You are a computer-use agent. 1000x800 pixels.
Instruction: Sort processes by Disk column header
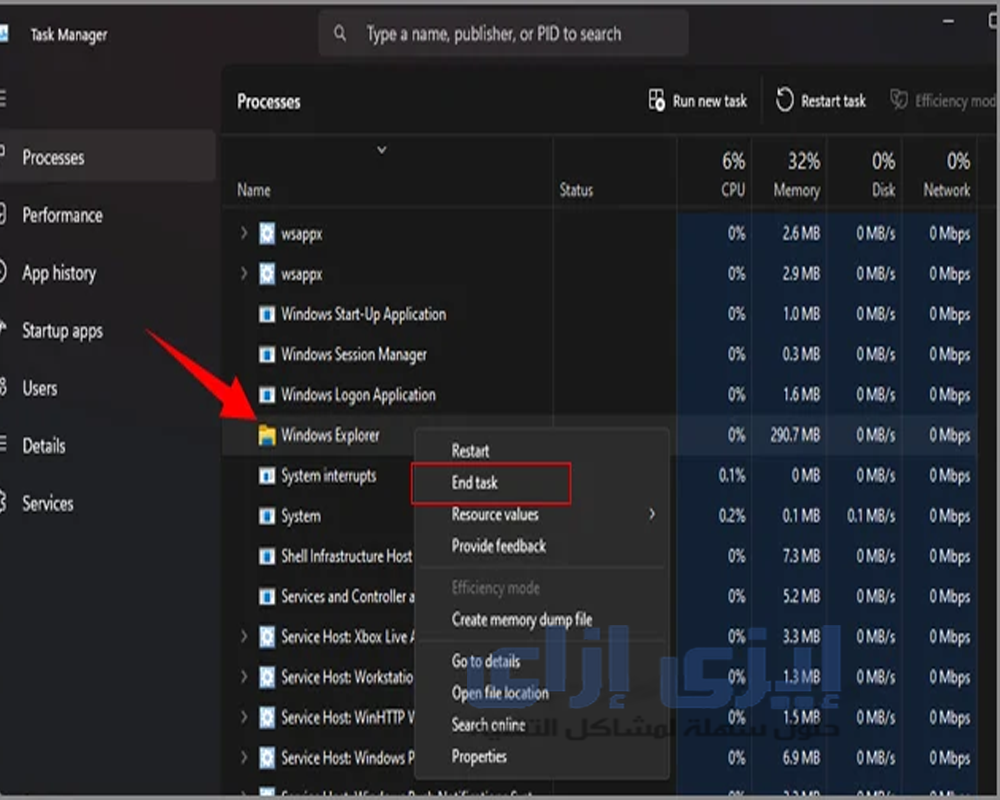coord(883,190)
